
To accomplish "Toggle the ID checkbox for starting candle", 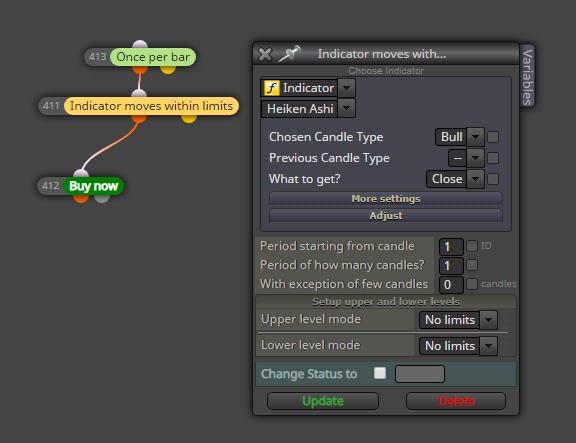I will [472, 246].
